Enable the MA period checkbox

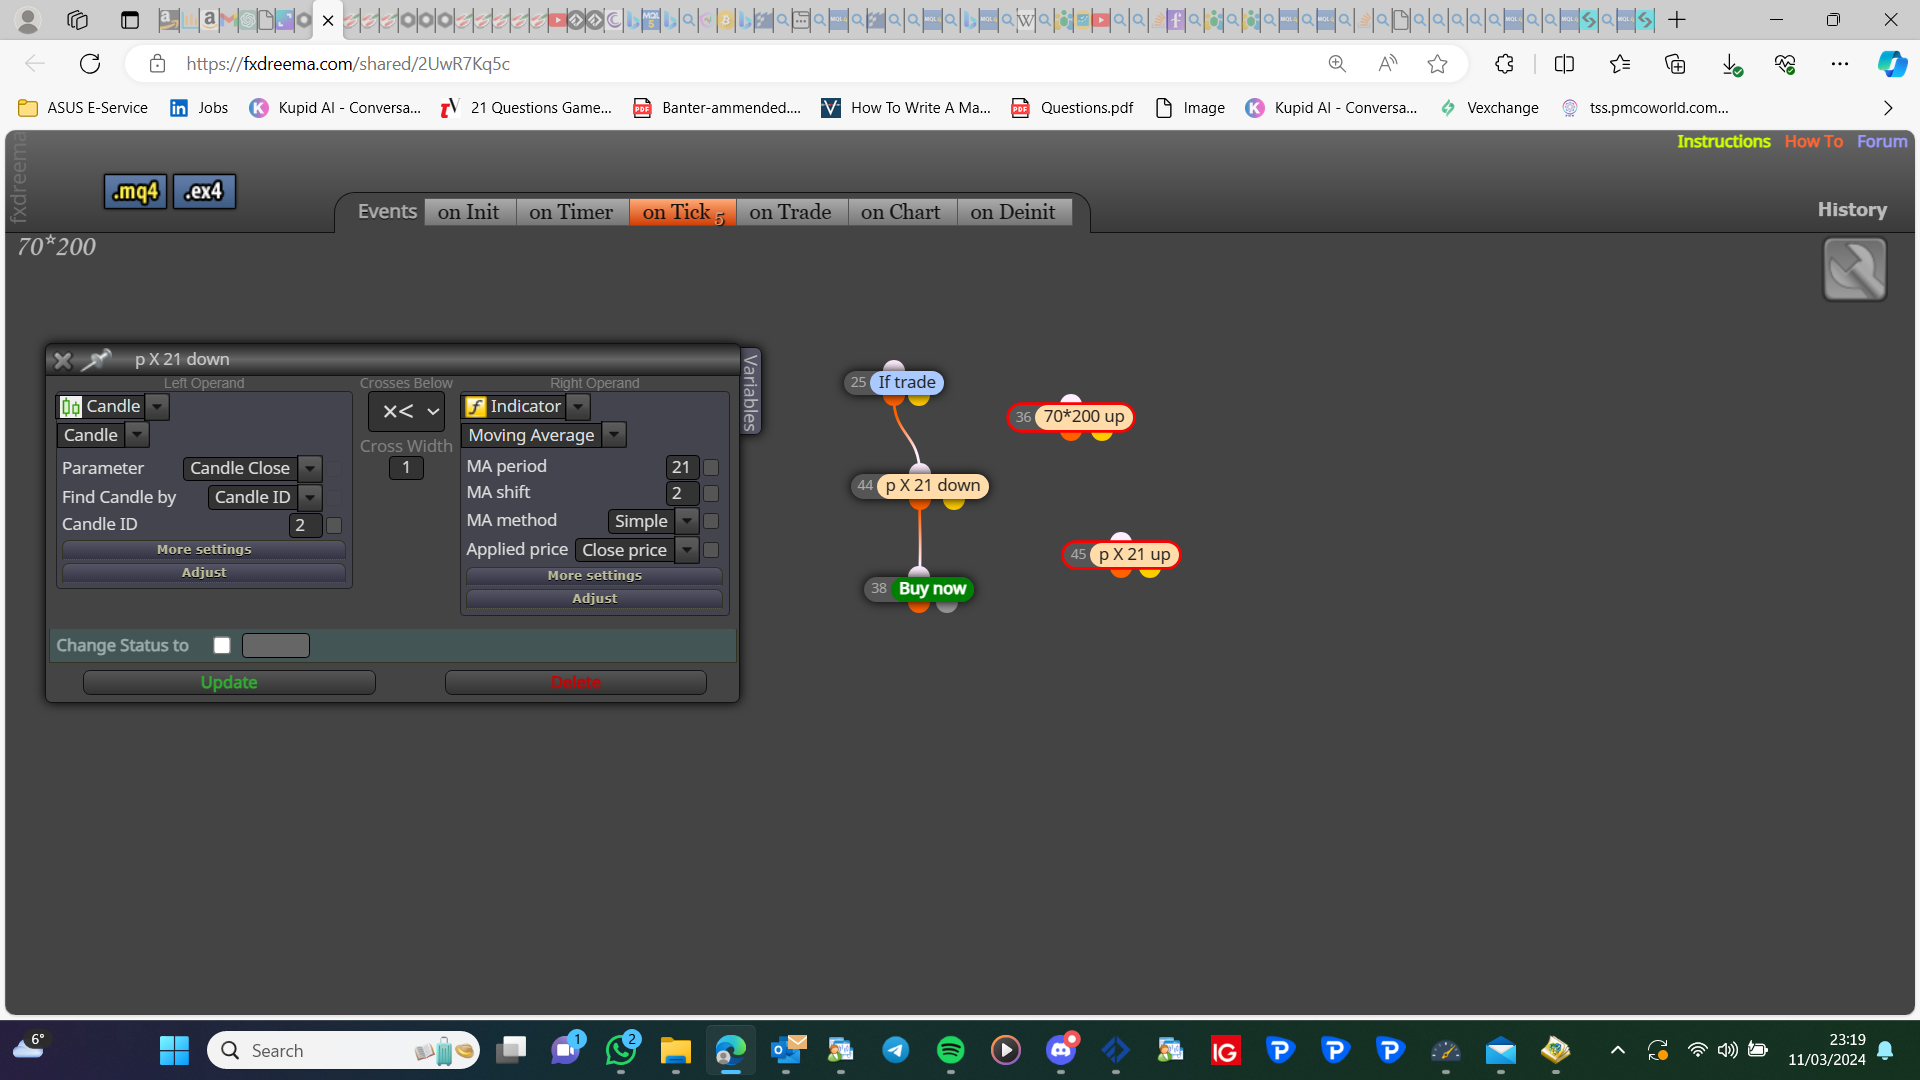(711, 467)
